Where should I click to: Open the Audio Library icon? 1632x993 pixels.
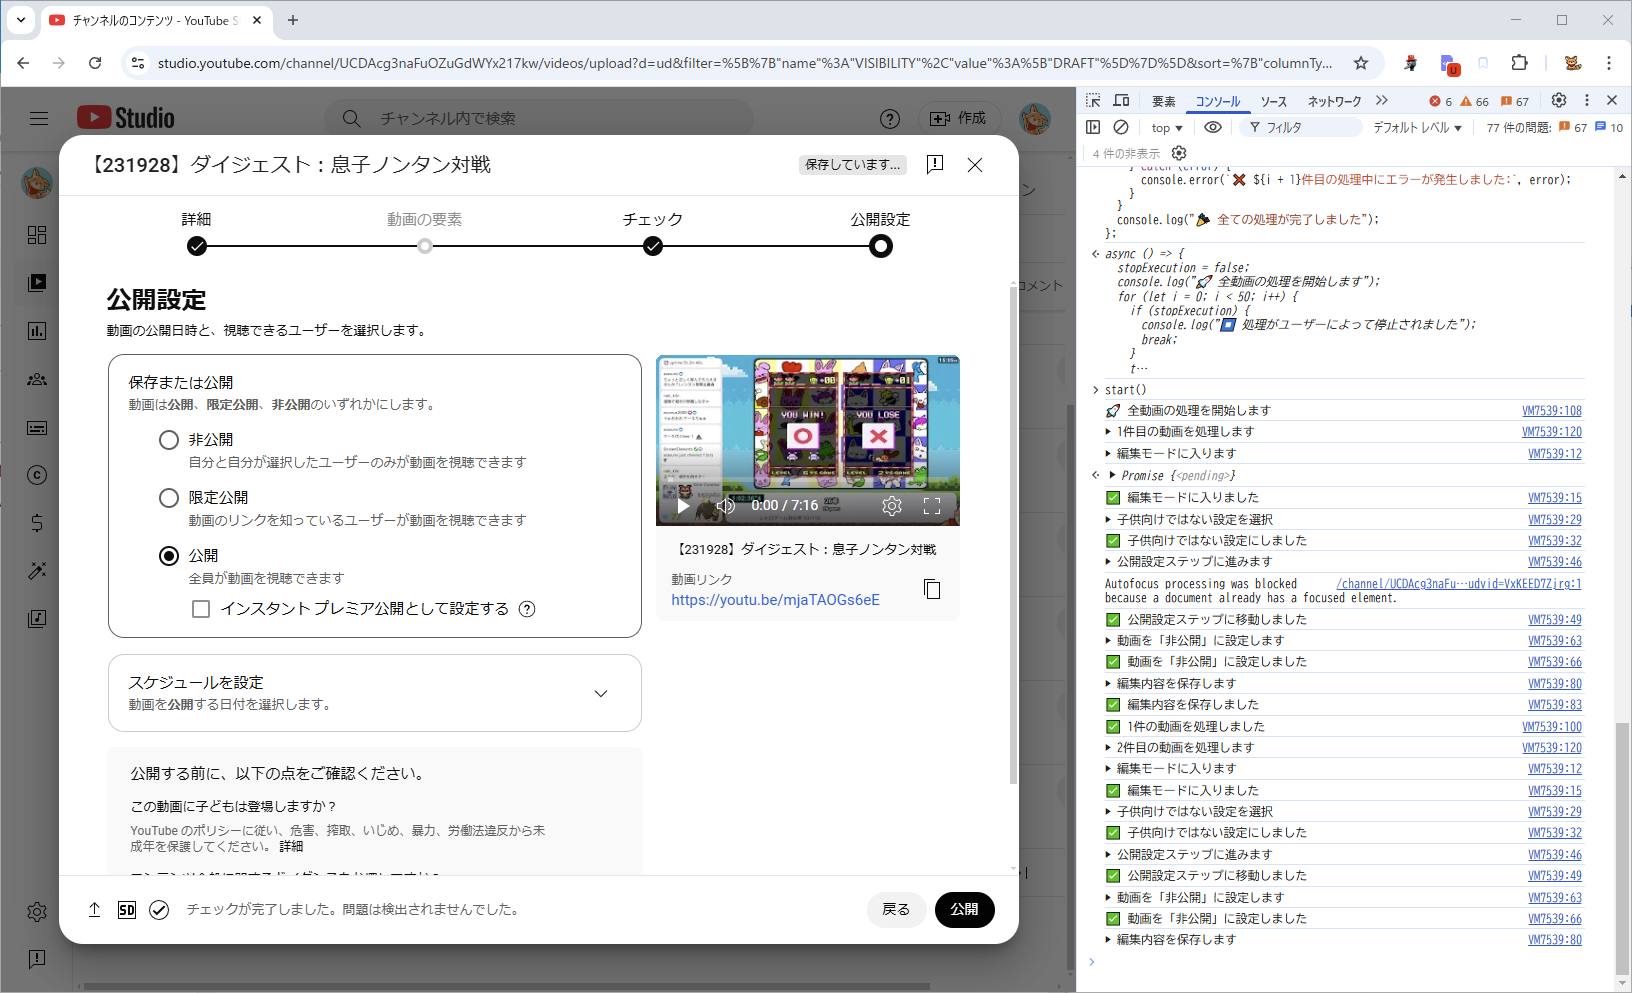[37, 618]
